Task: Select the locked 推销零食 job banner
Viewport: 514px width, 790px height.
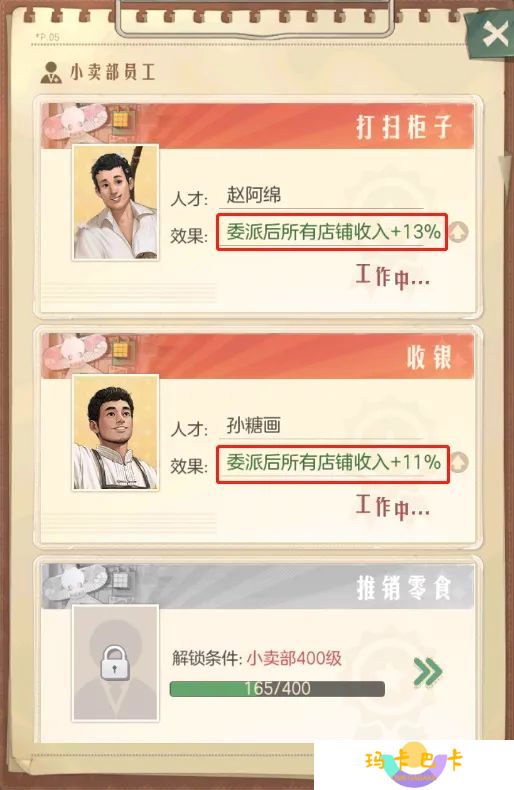Action: 258,586
